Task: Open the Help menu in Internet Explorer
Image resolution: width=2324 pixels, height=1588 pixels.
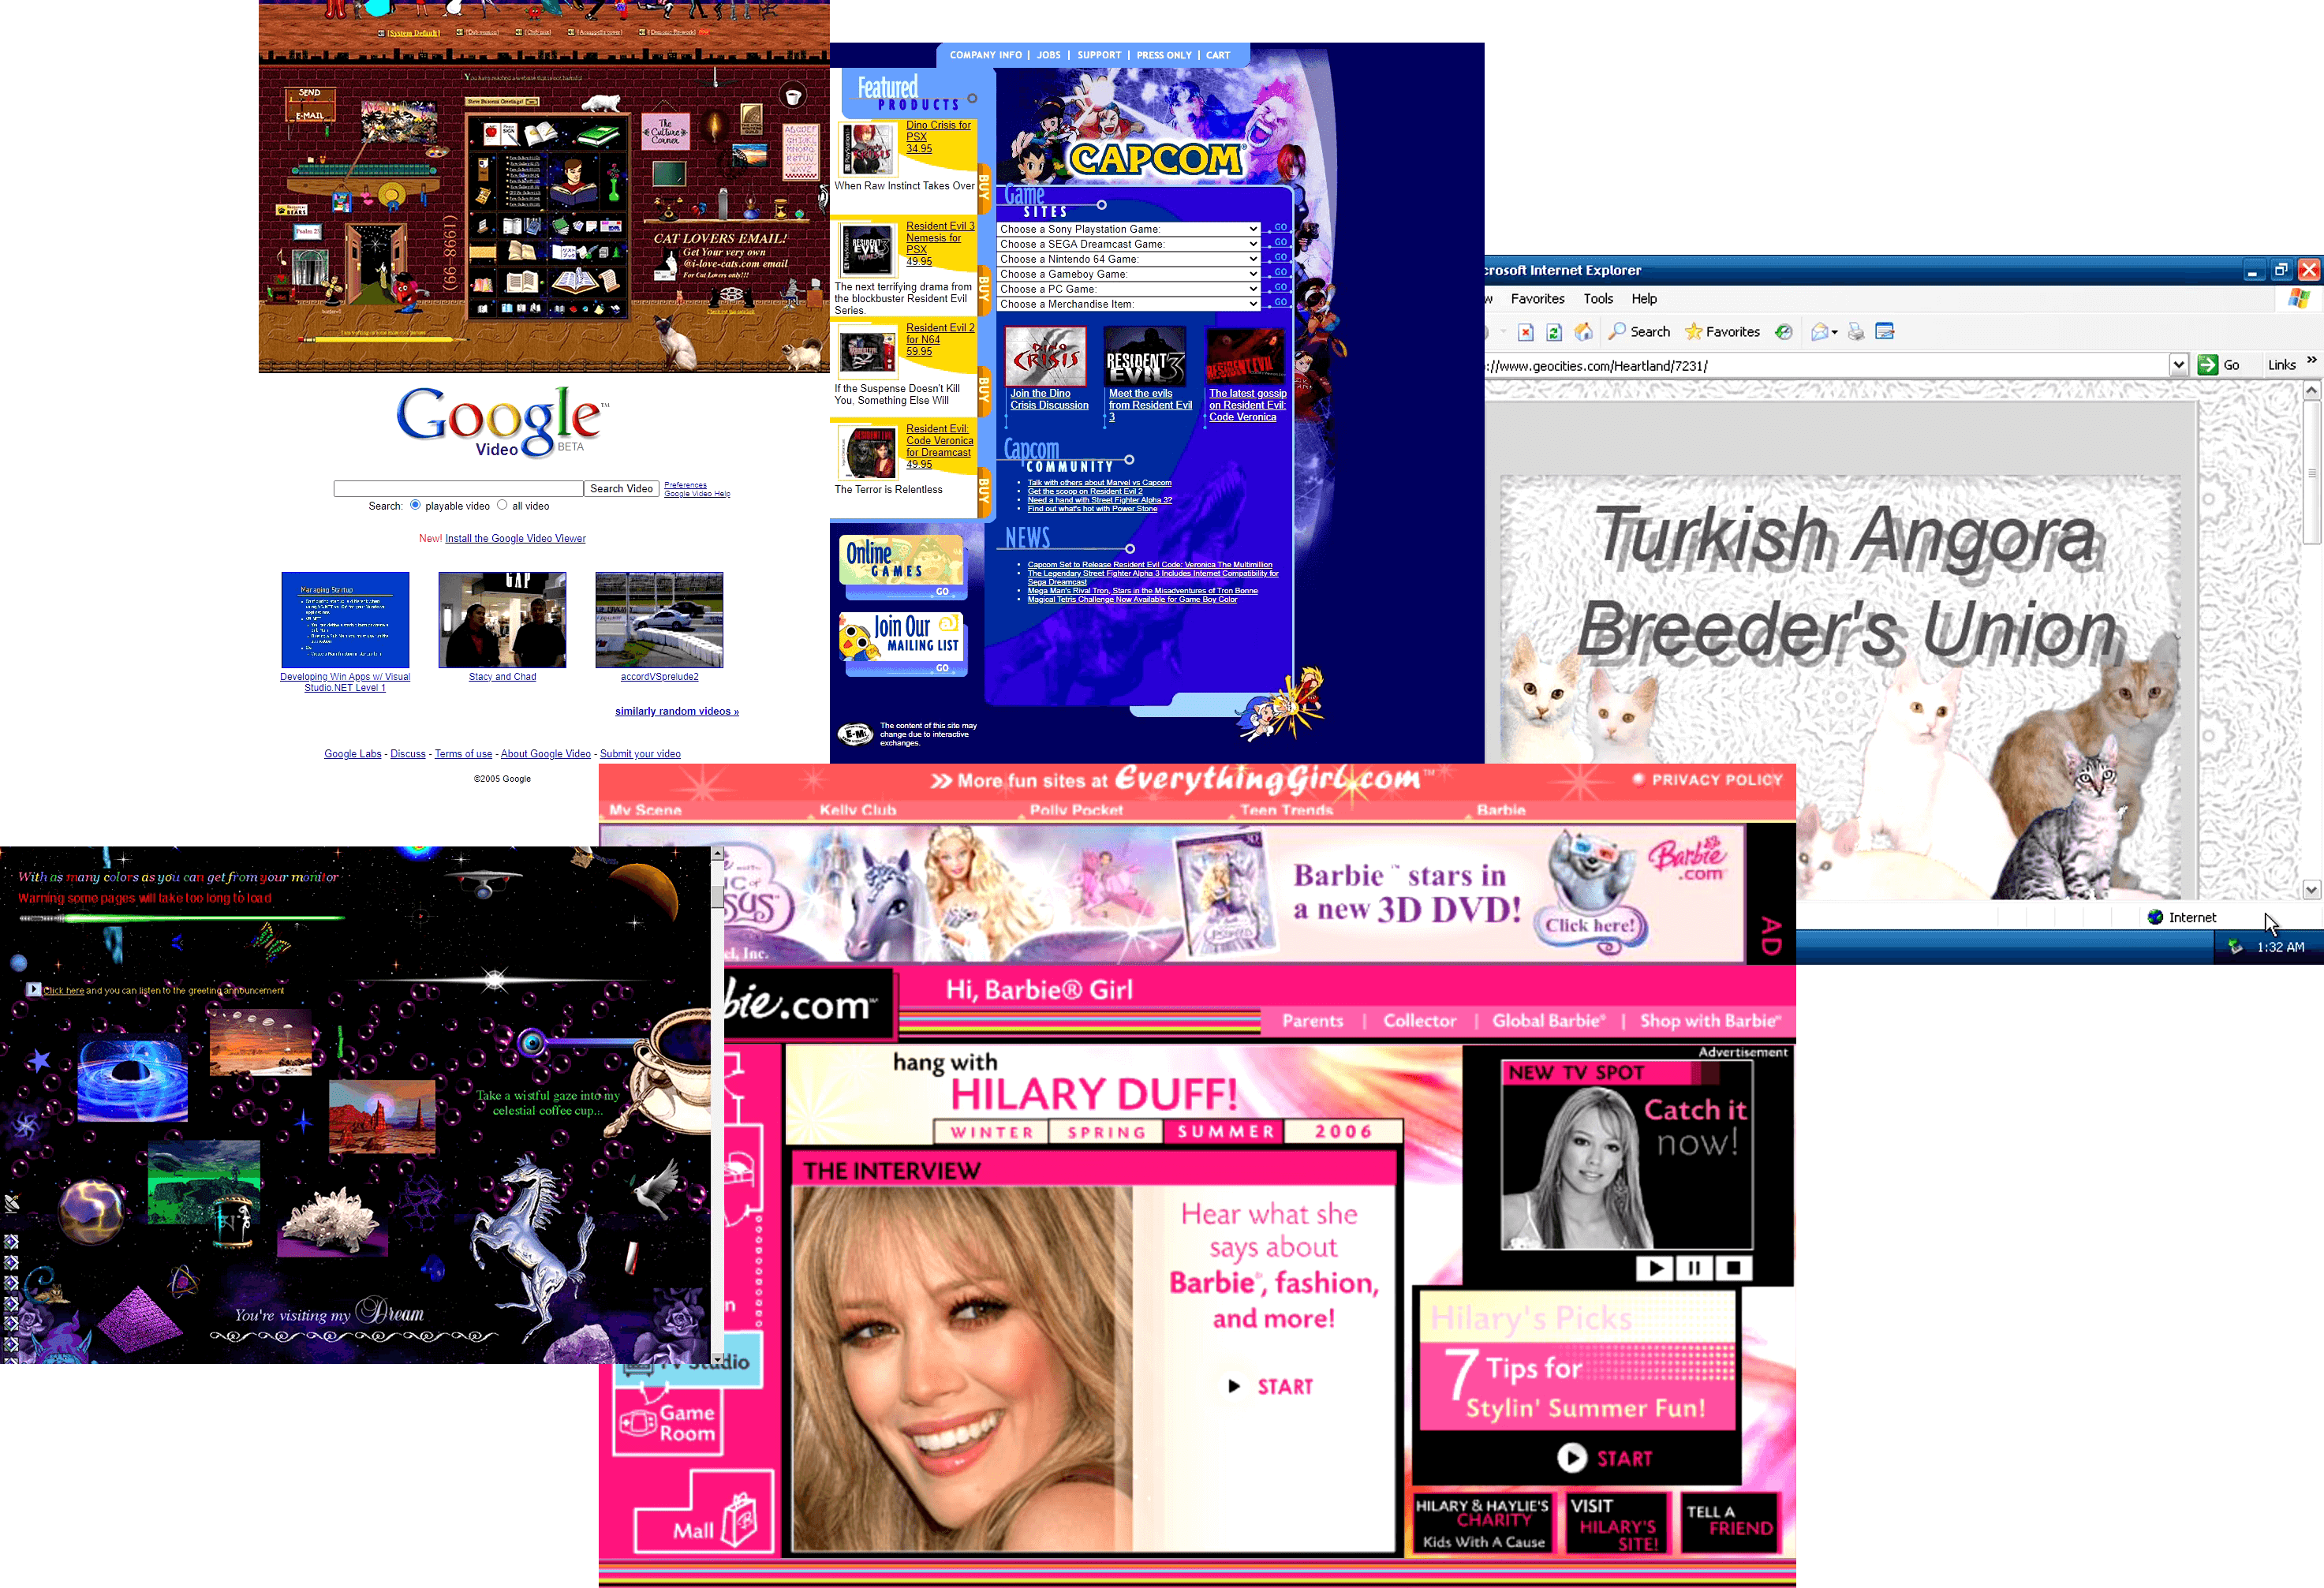Action: click(x=1644, y=299)
